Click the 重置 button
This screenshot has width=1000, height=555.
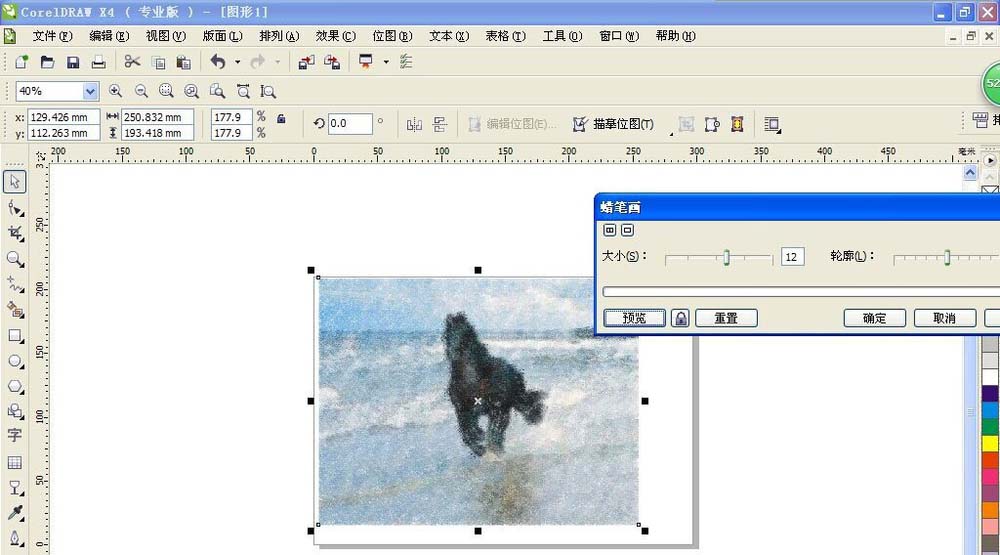726,318
